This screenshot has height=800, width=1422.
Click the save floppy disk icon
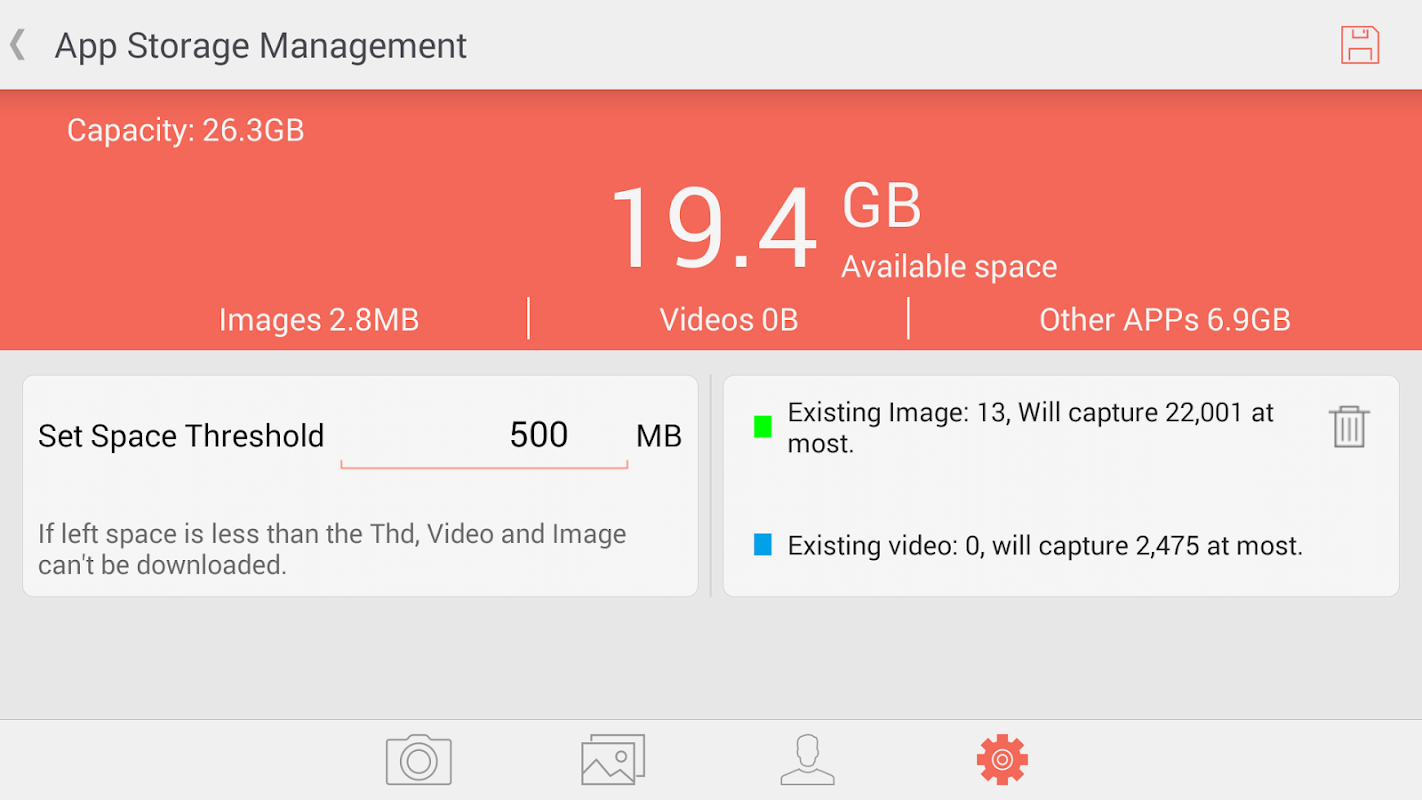pyautogui.click(x=1359, y=45)
